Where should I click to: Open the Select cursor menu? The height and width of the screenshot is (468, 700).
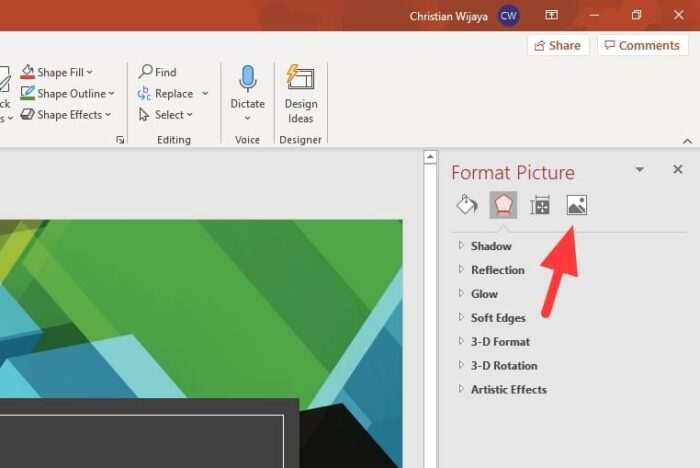pyautogui.click(x=166, y=115)
